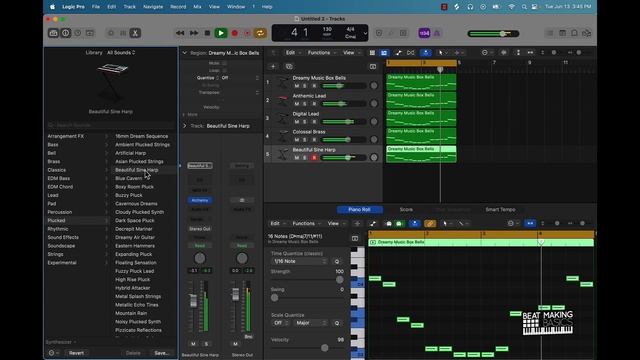Switch to the Smart Tempo tab
Image resolution: width=640 pixels, height=360 pixels.
pos(500,209)
